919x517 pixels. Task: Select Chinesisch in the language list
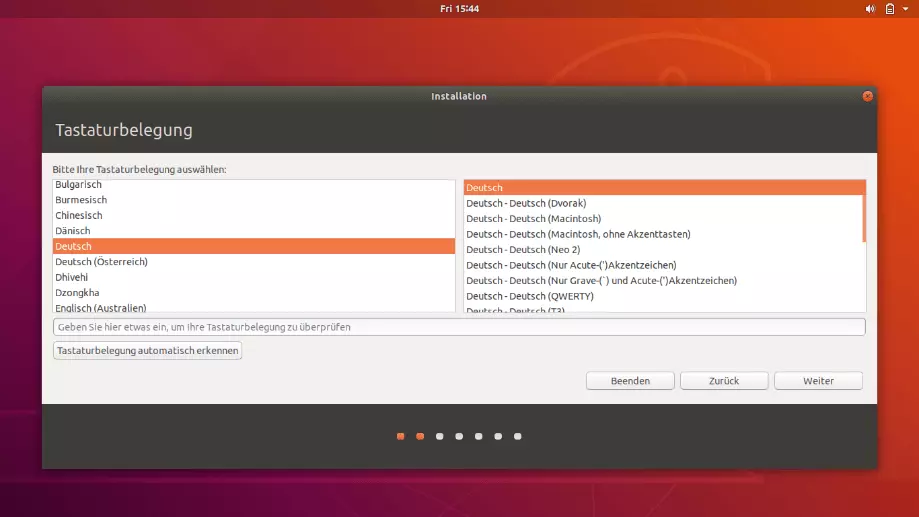[254, 215]
